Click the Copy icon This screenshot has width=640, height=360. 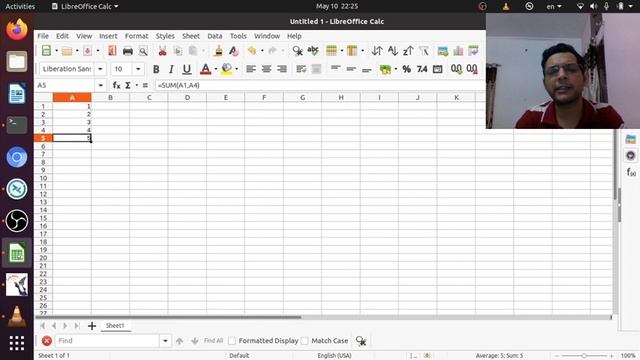178,51
